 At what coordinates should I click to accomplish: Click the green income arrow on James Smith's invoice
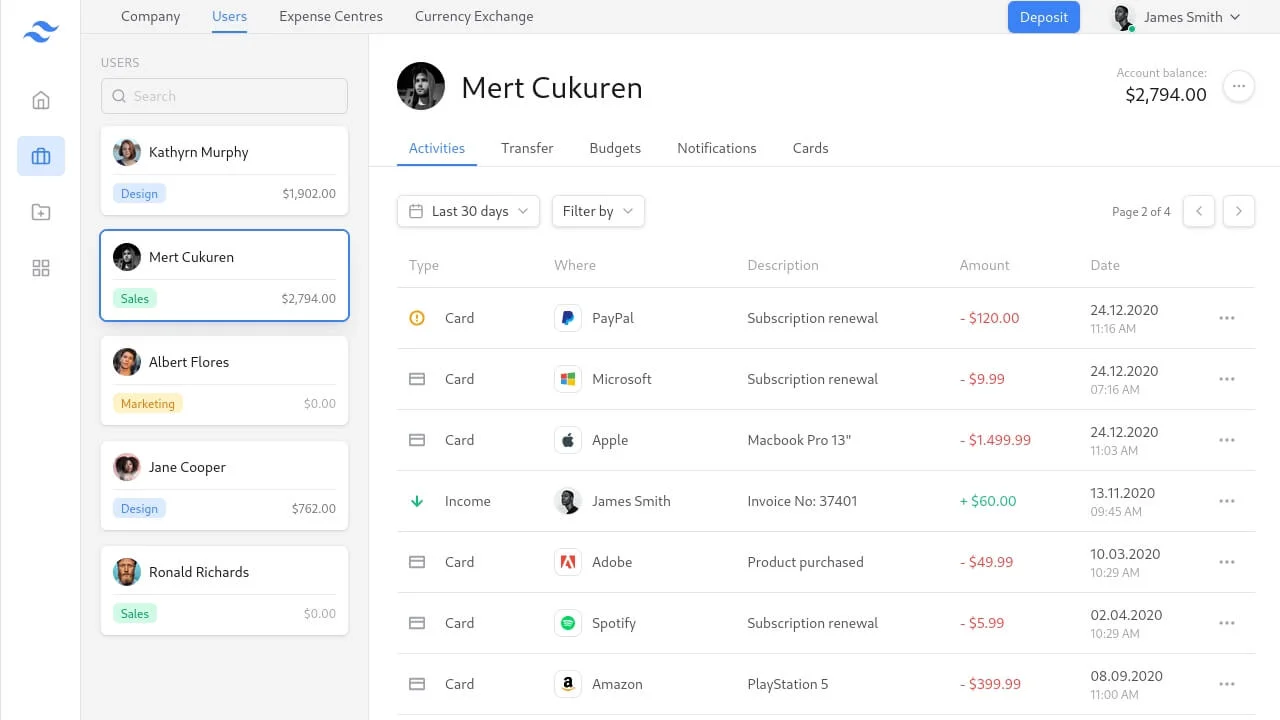tap(417, 501)
